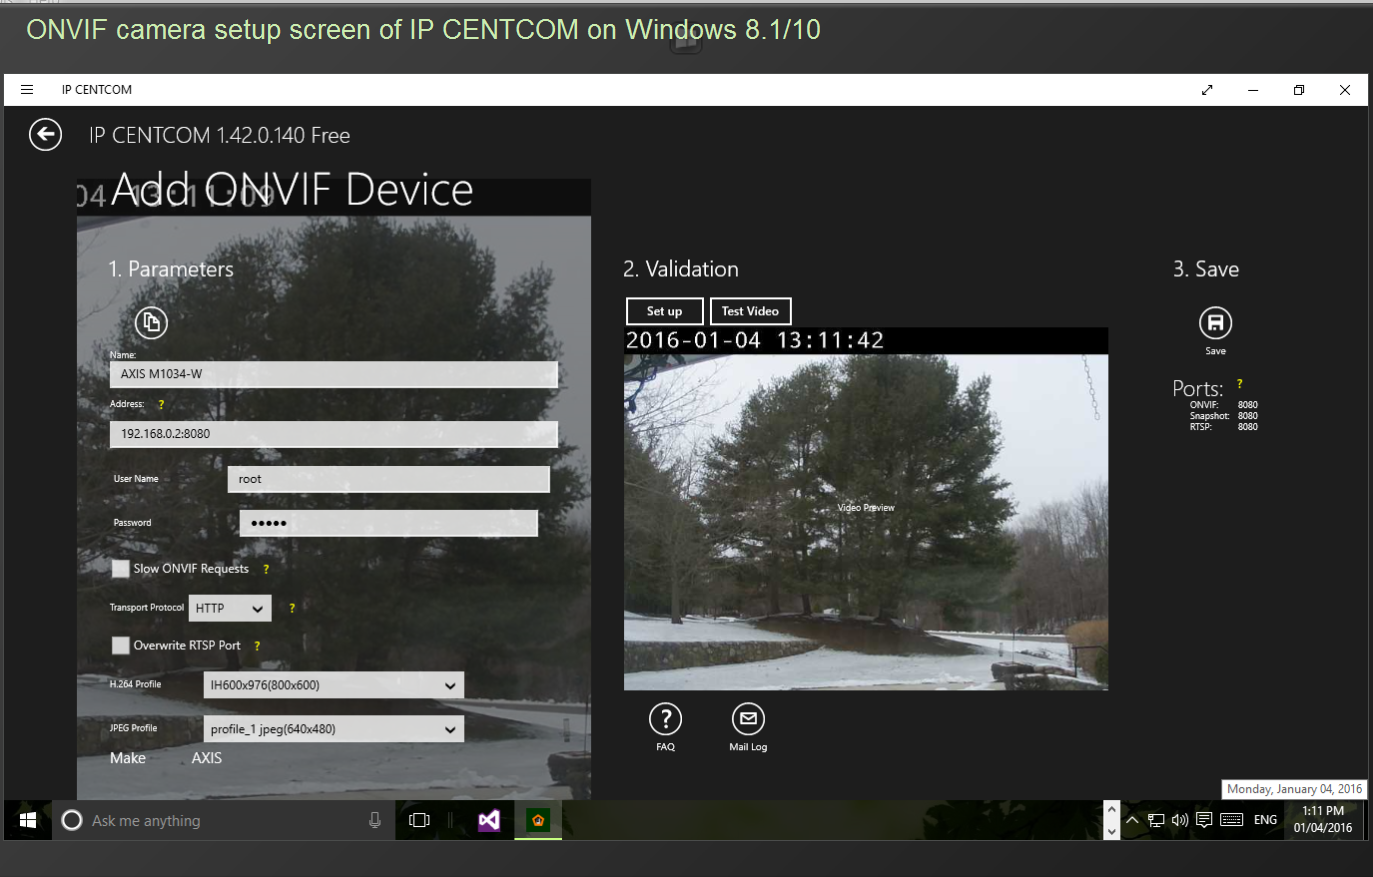The width and height of the screenshot is (1373, 877).
Task: Click the ENG language indicator
Action: pyautogui.click(x=1265, y=820)
